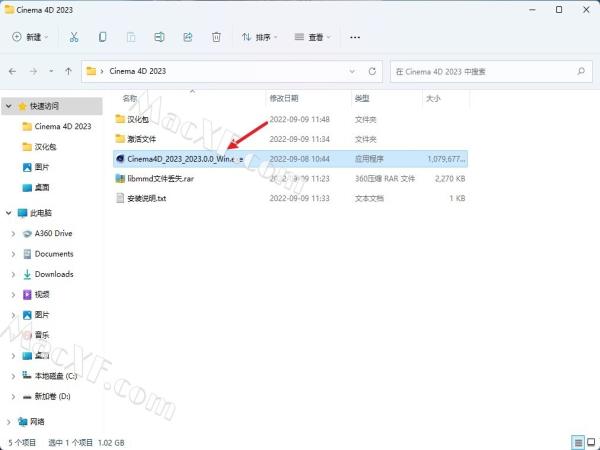The width and height of the screenshot is (600, 450).
Task: Click the RAR archive icon of libmmd file
Action: tap(120, 178)
